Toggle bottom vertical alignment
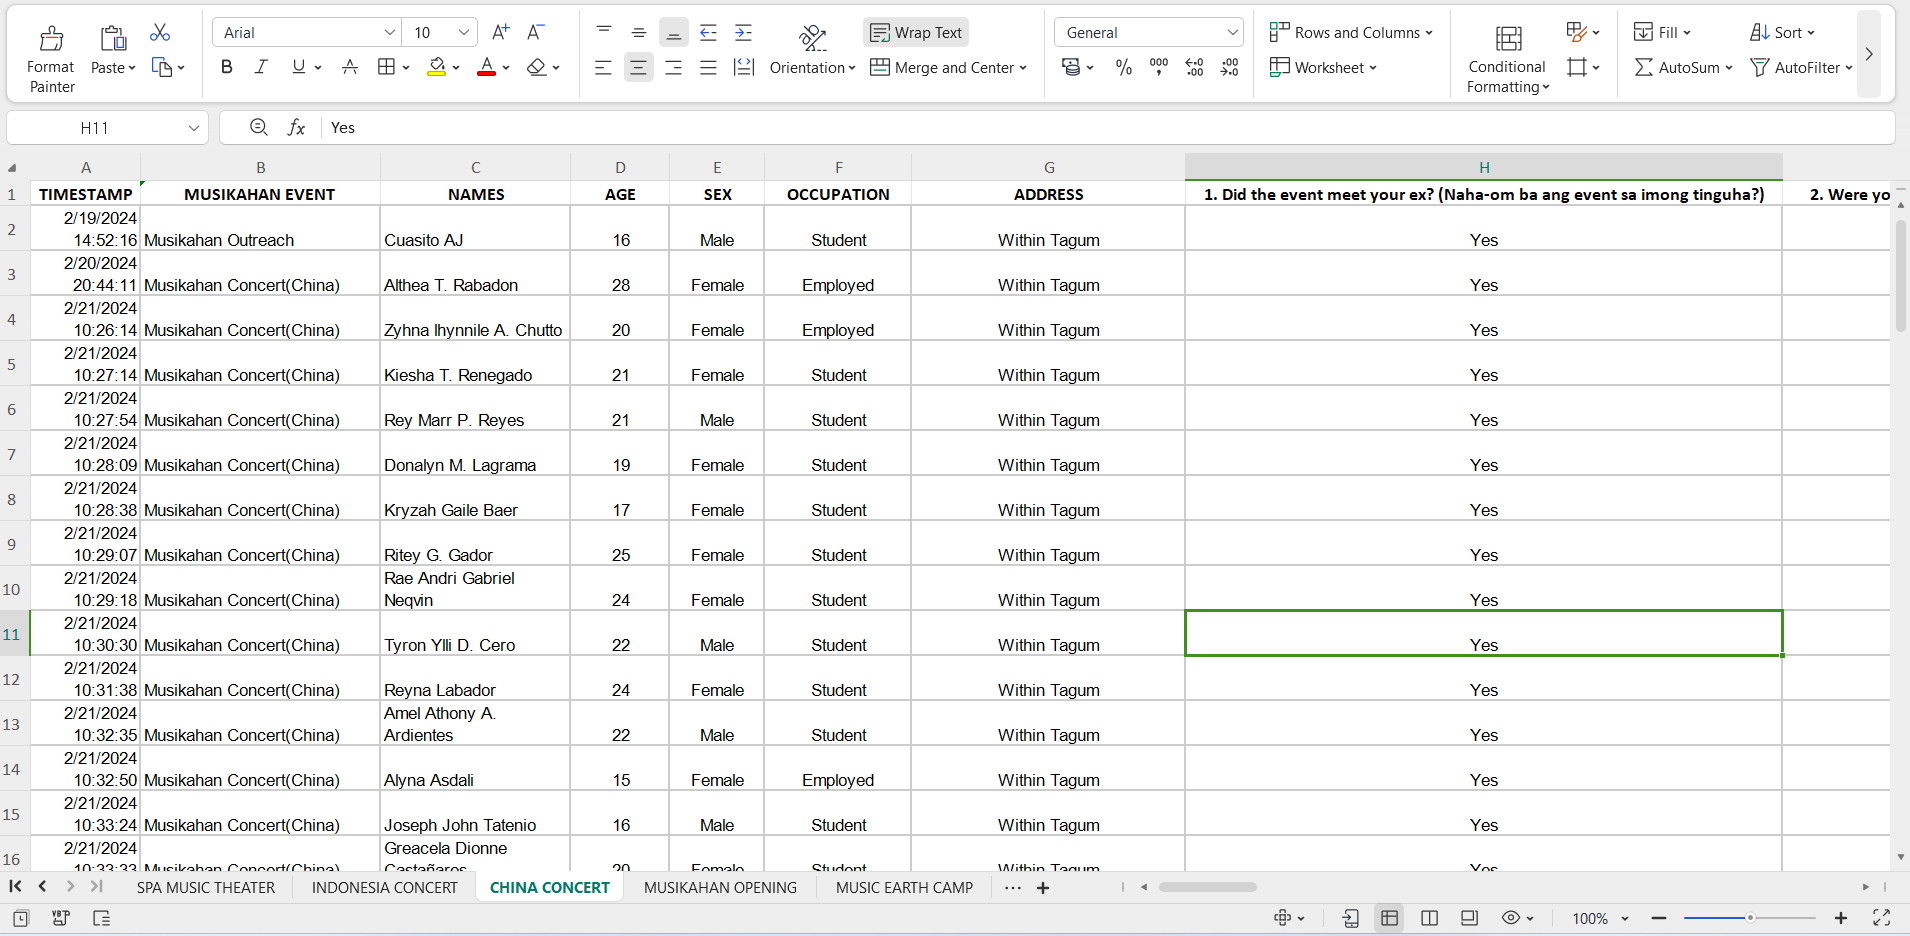 pos(674,32)
